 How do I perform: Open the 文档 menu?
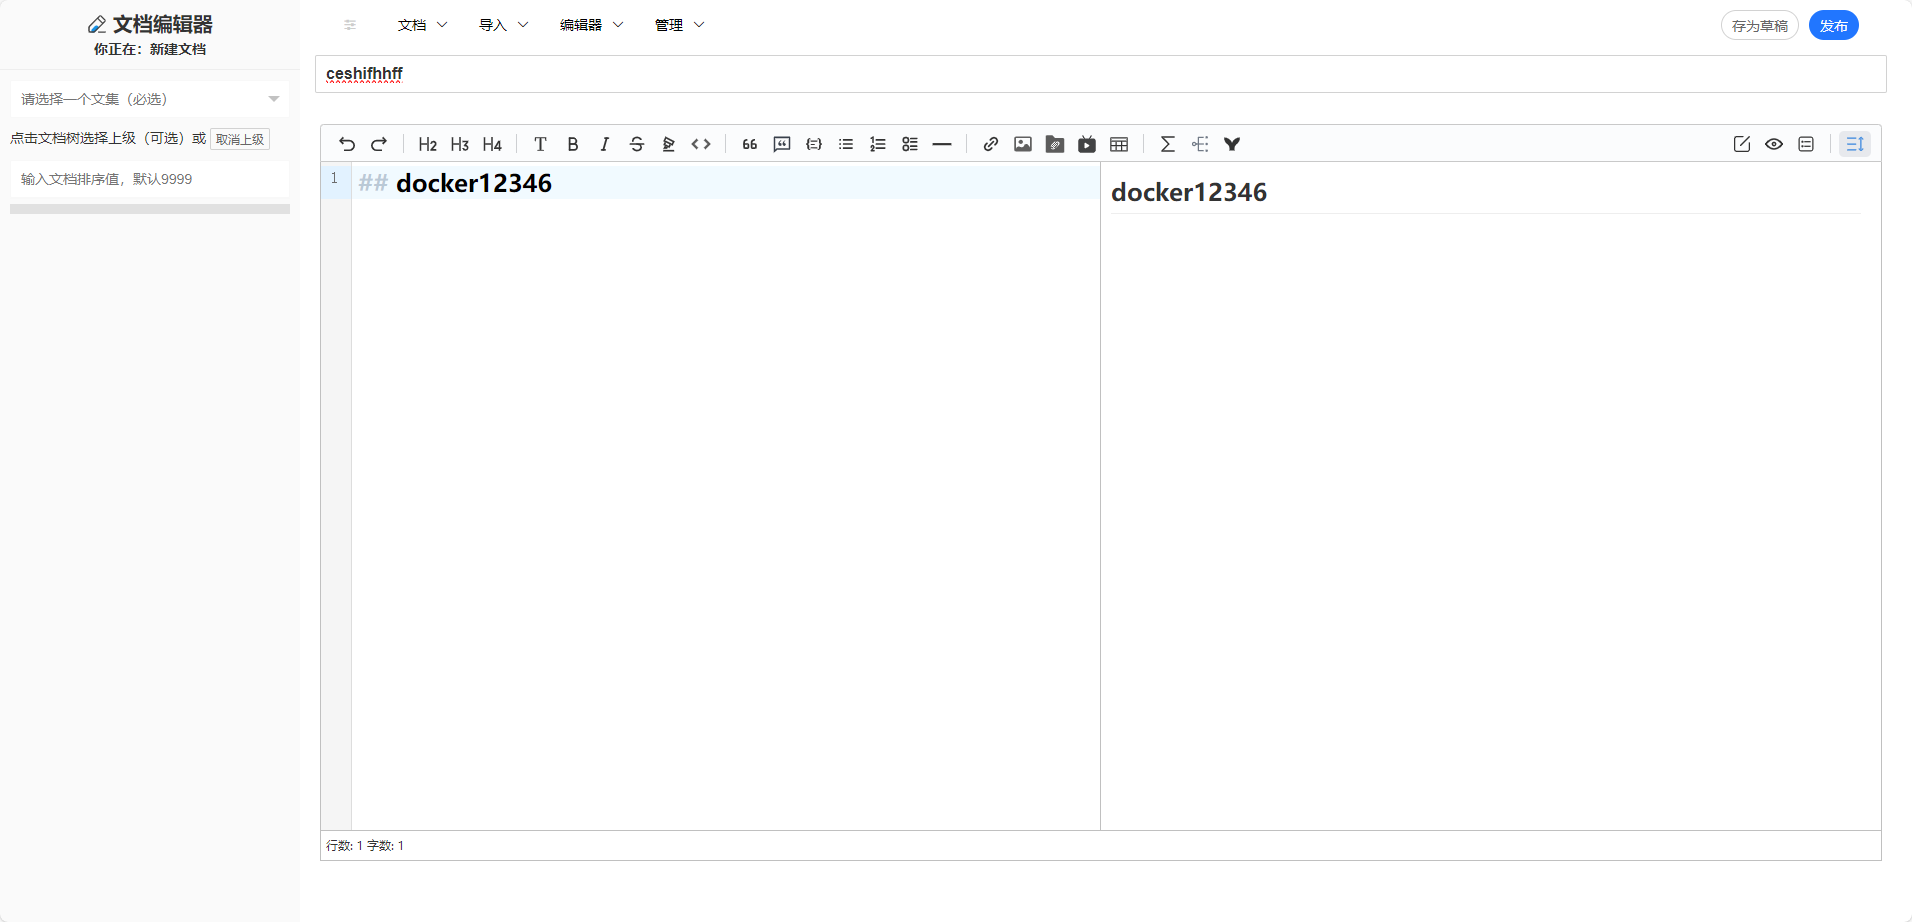(422, 25)
